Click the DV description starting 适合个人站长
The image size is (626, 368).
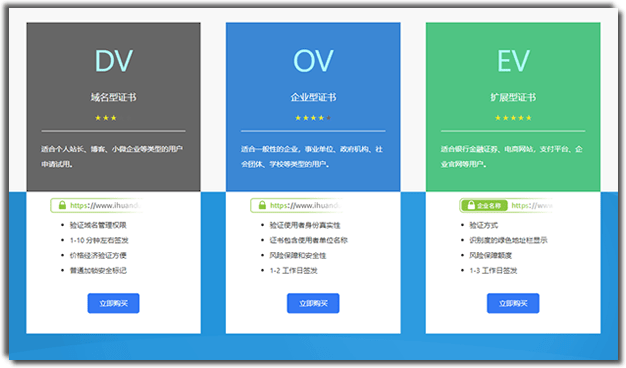tap(112, 156)
